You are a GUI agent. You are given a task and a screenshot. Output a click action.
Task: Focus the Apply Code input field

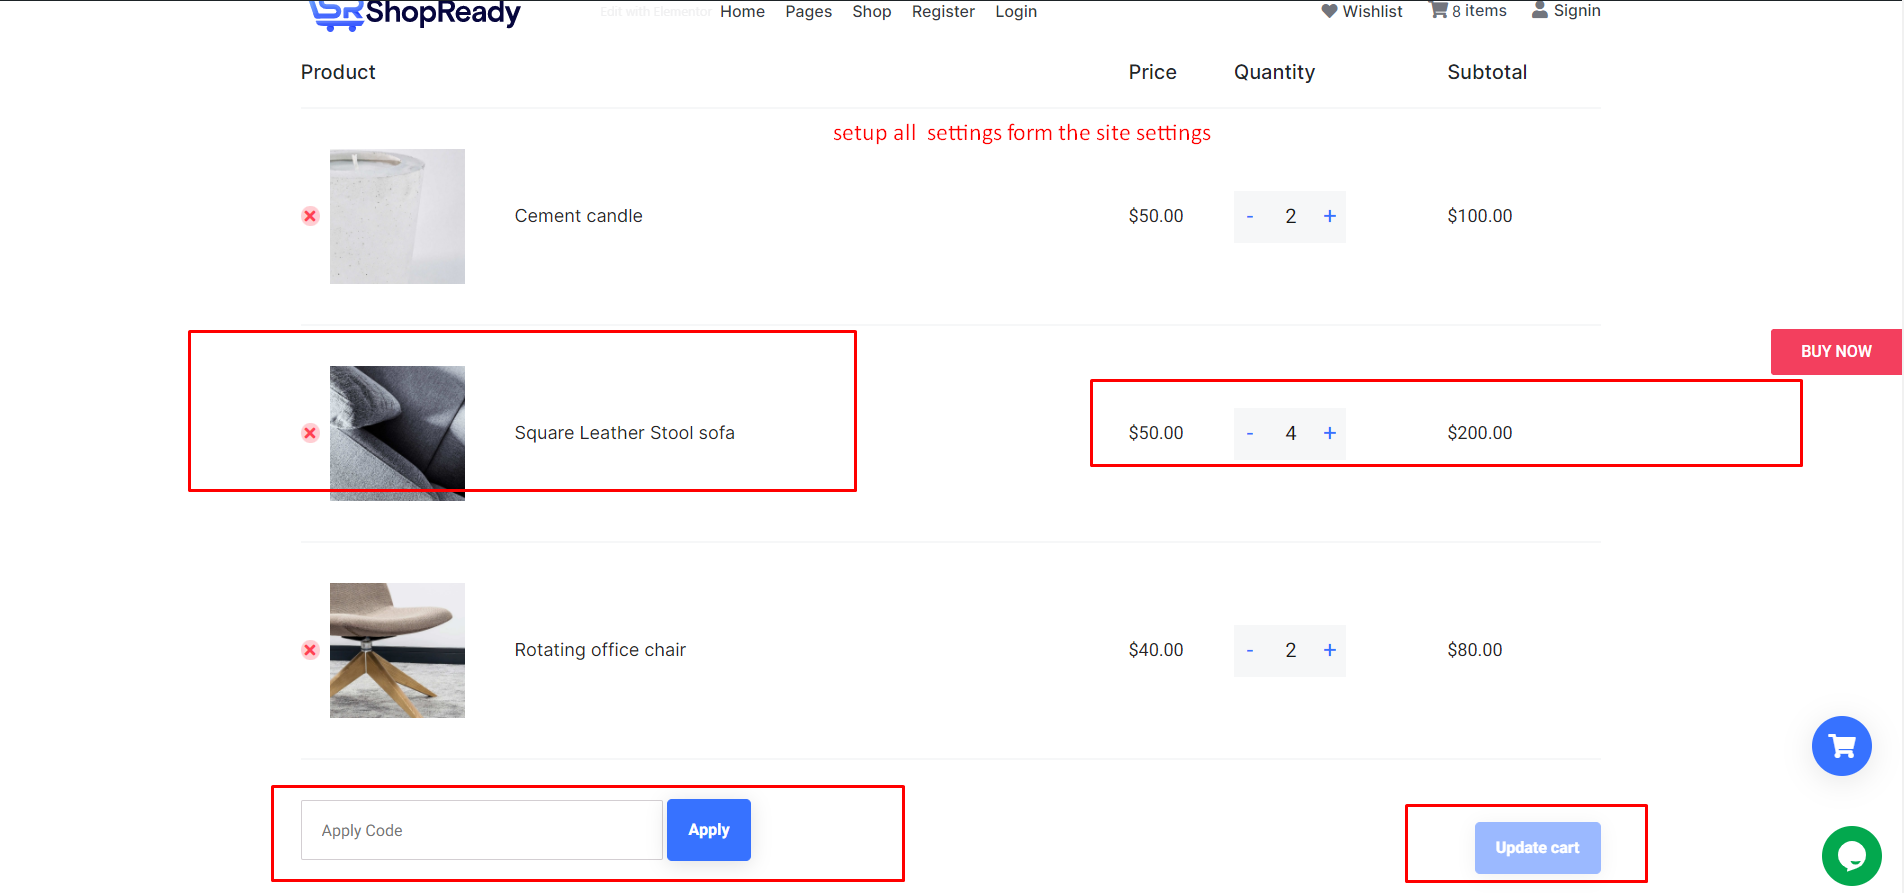click(481, 830)
